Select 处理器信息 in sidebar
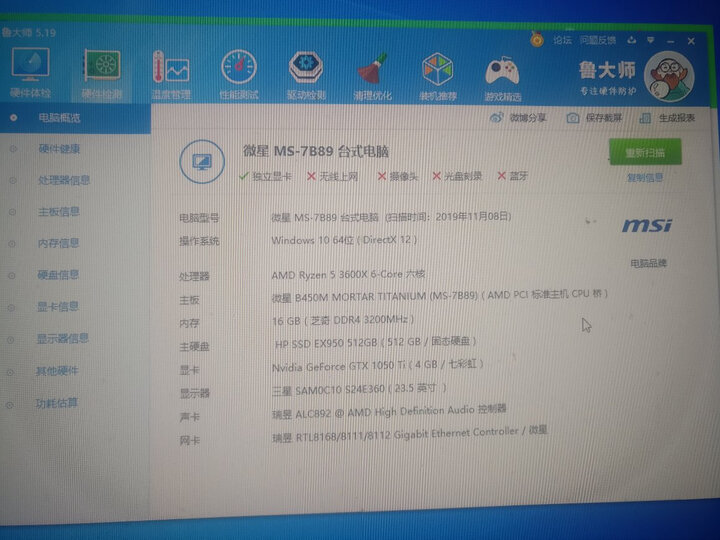 click(64, 180)
